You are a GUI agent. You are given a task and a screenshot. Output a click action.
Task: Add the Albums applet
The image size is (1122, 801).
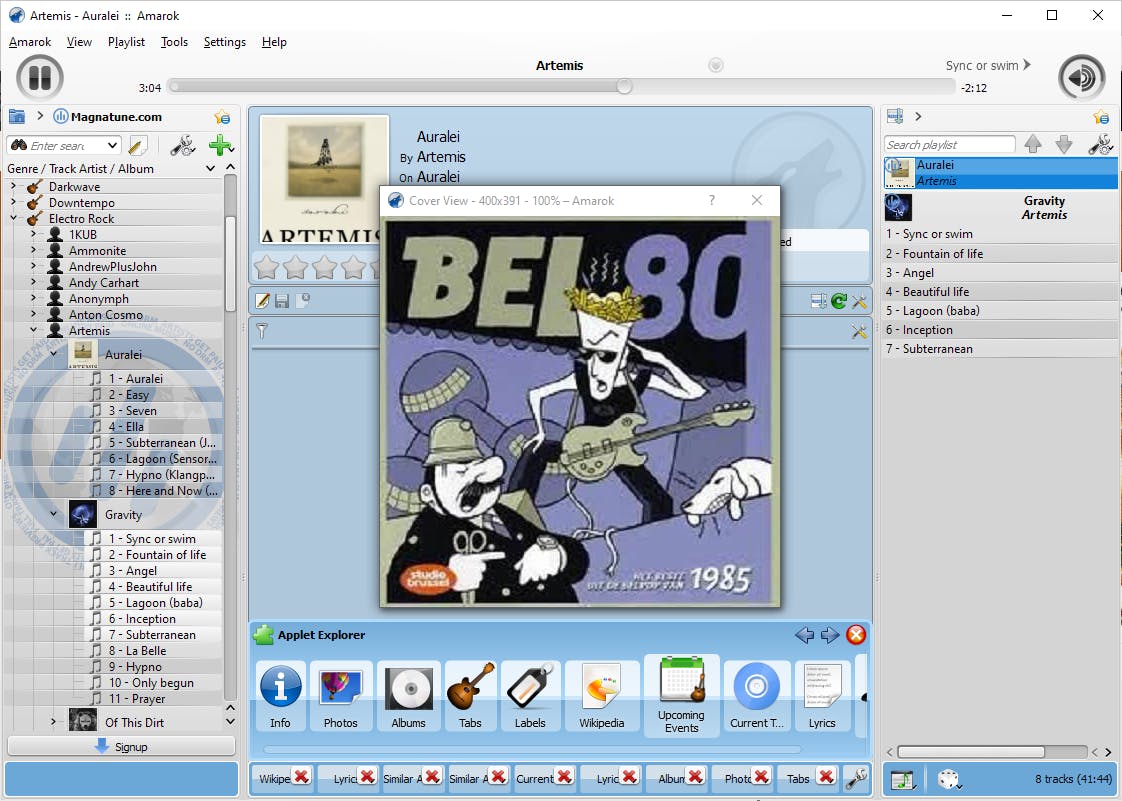pyautogui.click(x=409, y=696)
